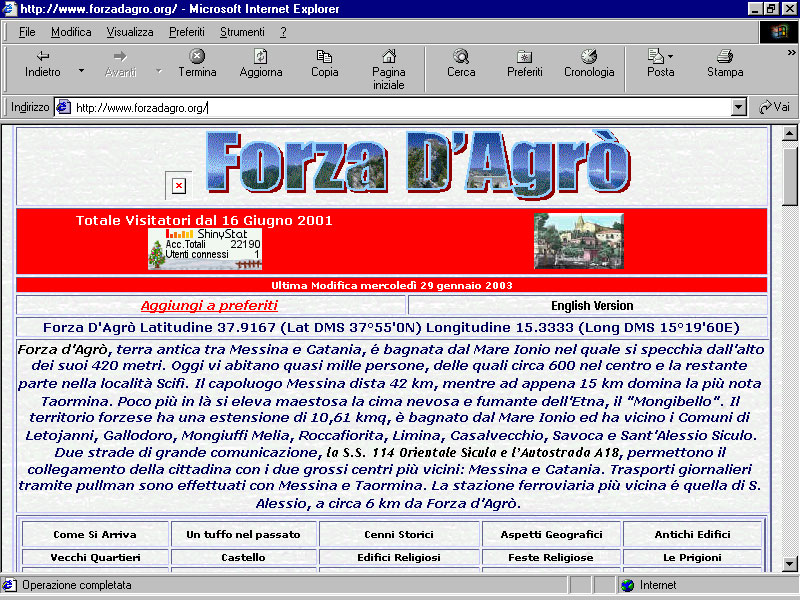This screenshot has height=600, width=800.
Task: Open the English Version link
Action: (592, 306)
